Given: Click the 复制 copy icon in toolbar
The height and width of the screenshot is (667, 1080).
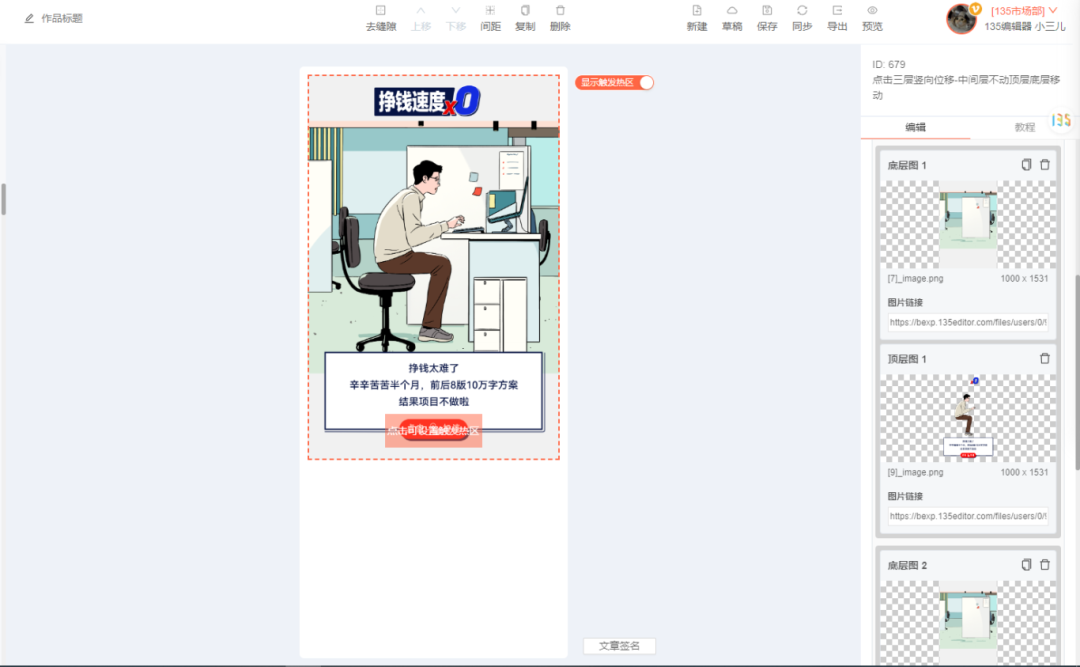Looking at the screenshot, I should point(525,11).
